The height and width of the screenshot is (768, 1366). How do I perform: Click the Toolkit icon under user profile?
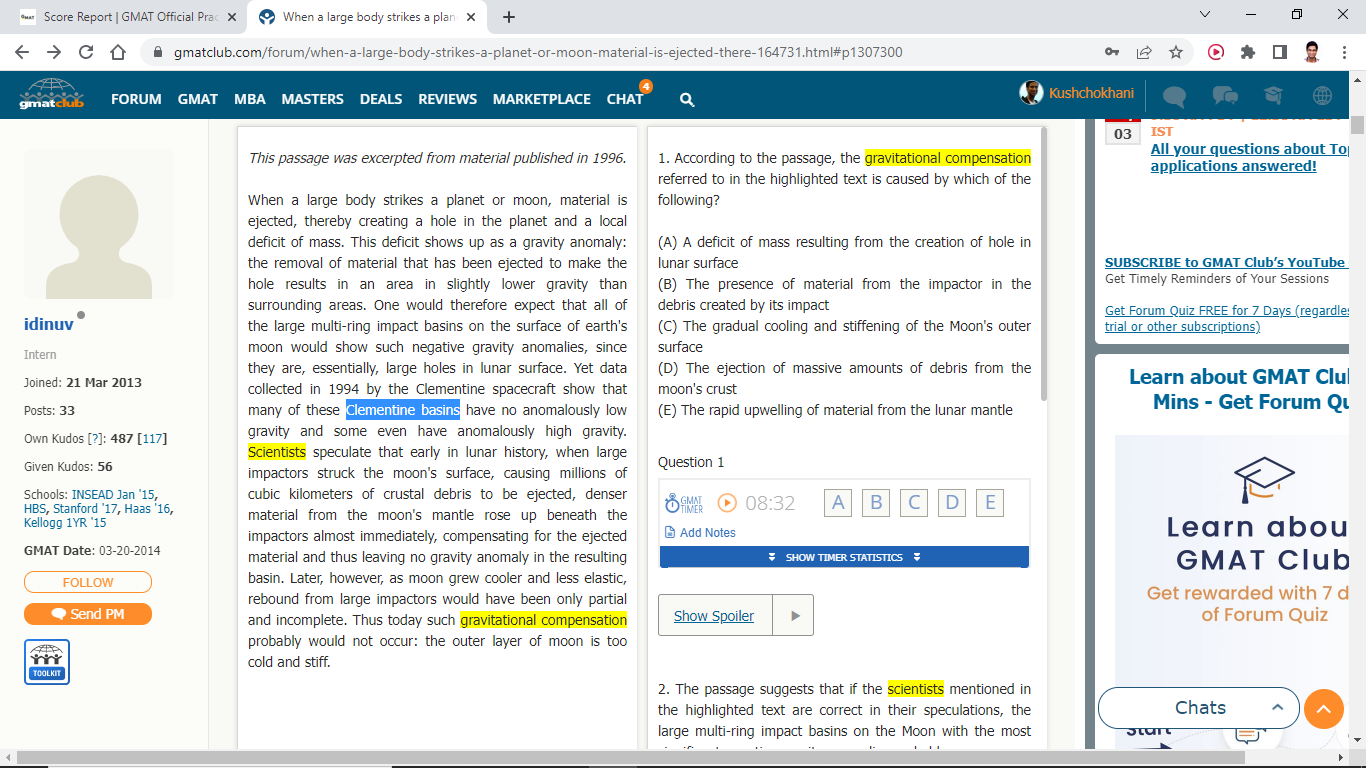[x=47, y=662]
